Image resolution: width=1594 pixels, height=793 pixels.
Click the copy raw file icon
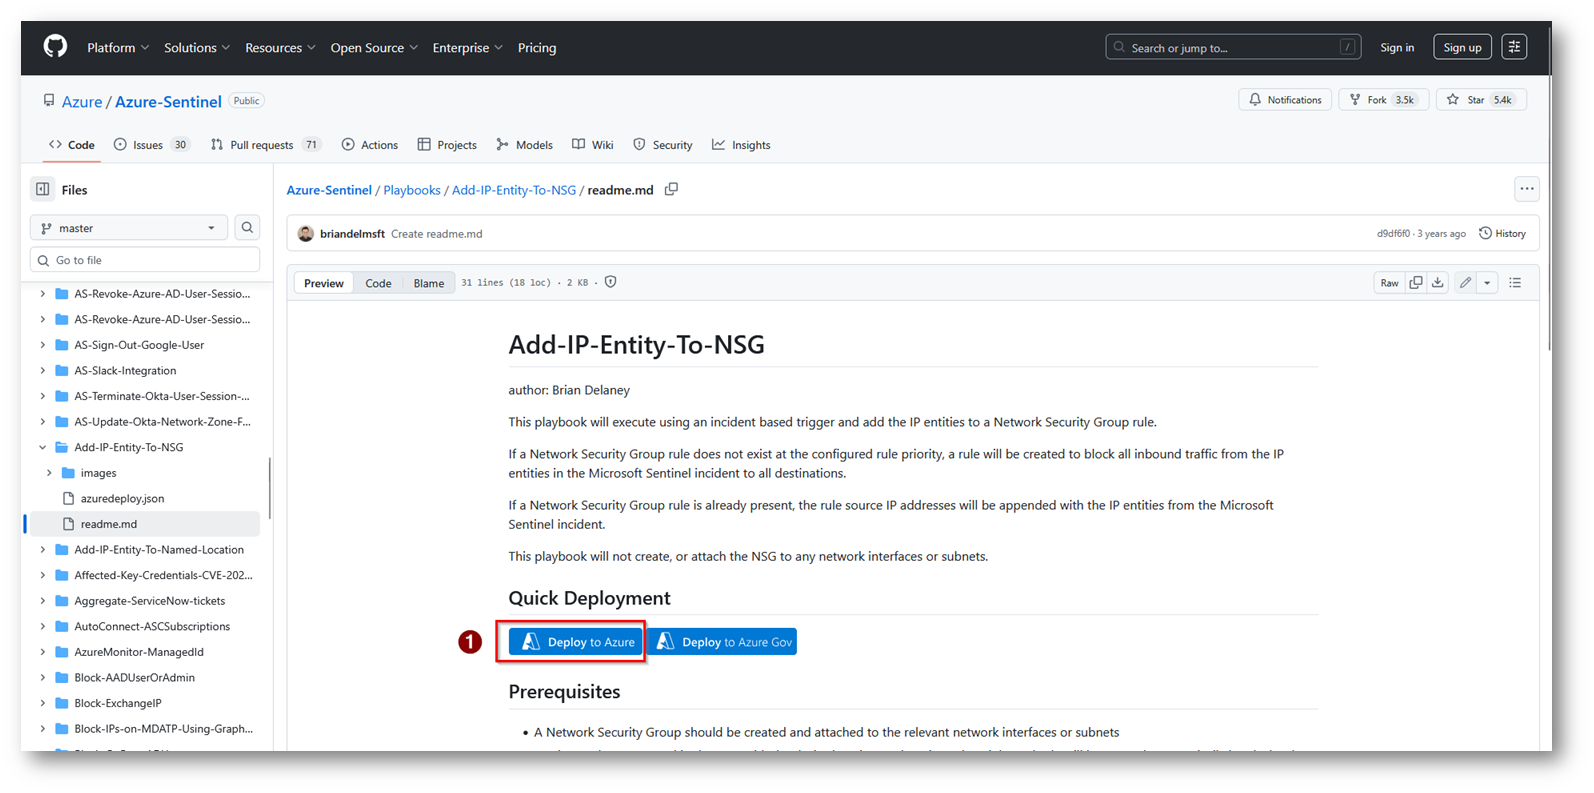tap(1415, 283)
